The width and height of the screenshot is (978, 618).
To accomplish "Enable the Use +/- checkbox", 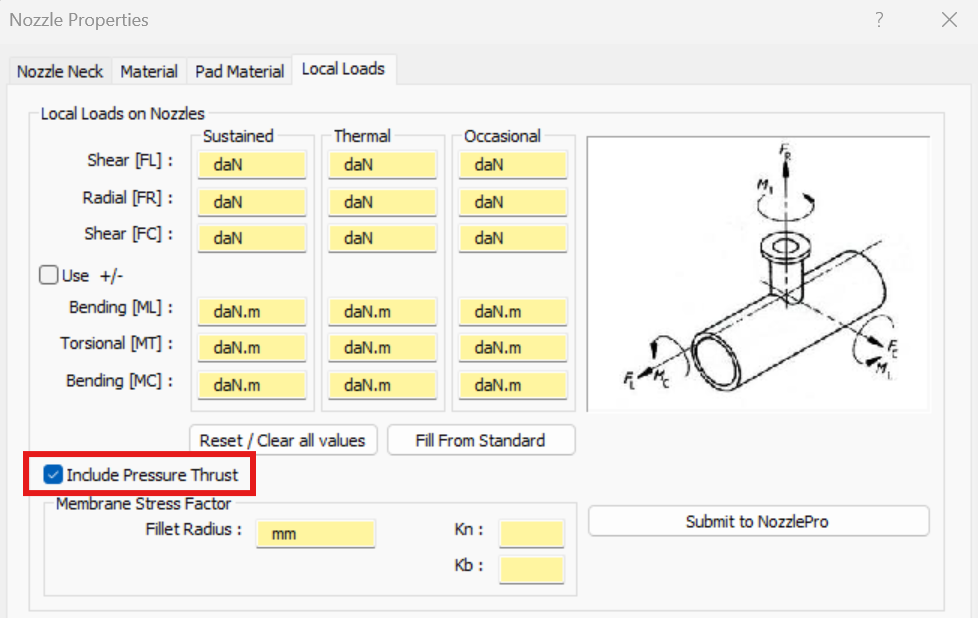I will click(x=48, y=275).
